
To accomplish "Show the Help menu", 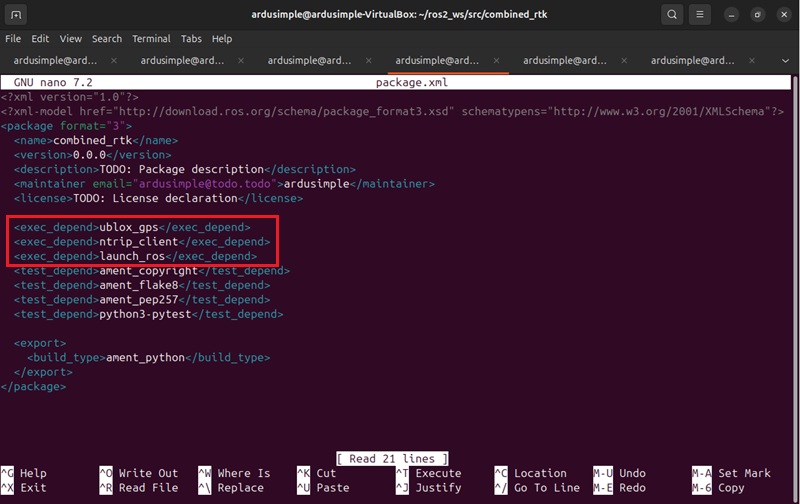I will click(x=222, y=38).
